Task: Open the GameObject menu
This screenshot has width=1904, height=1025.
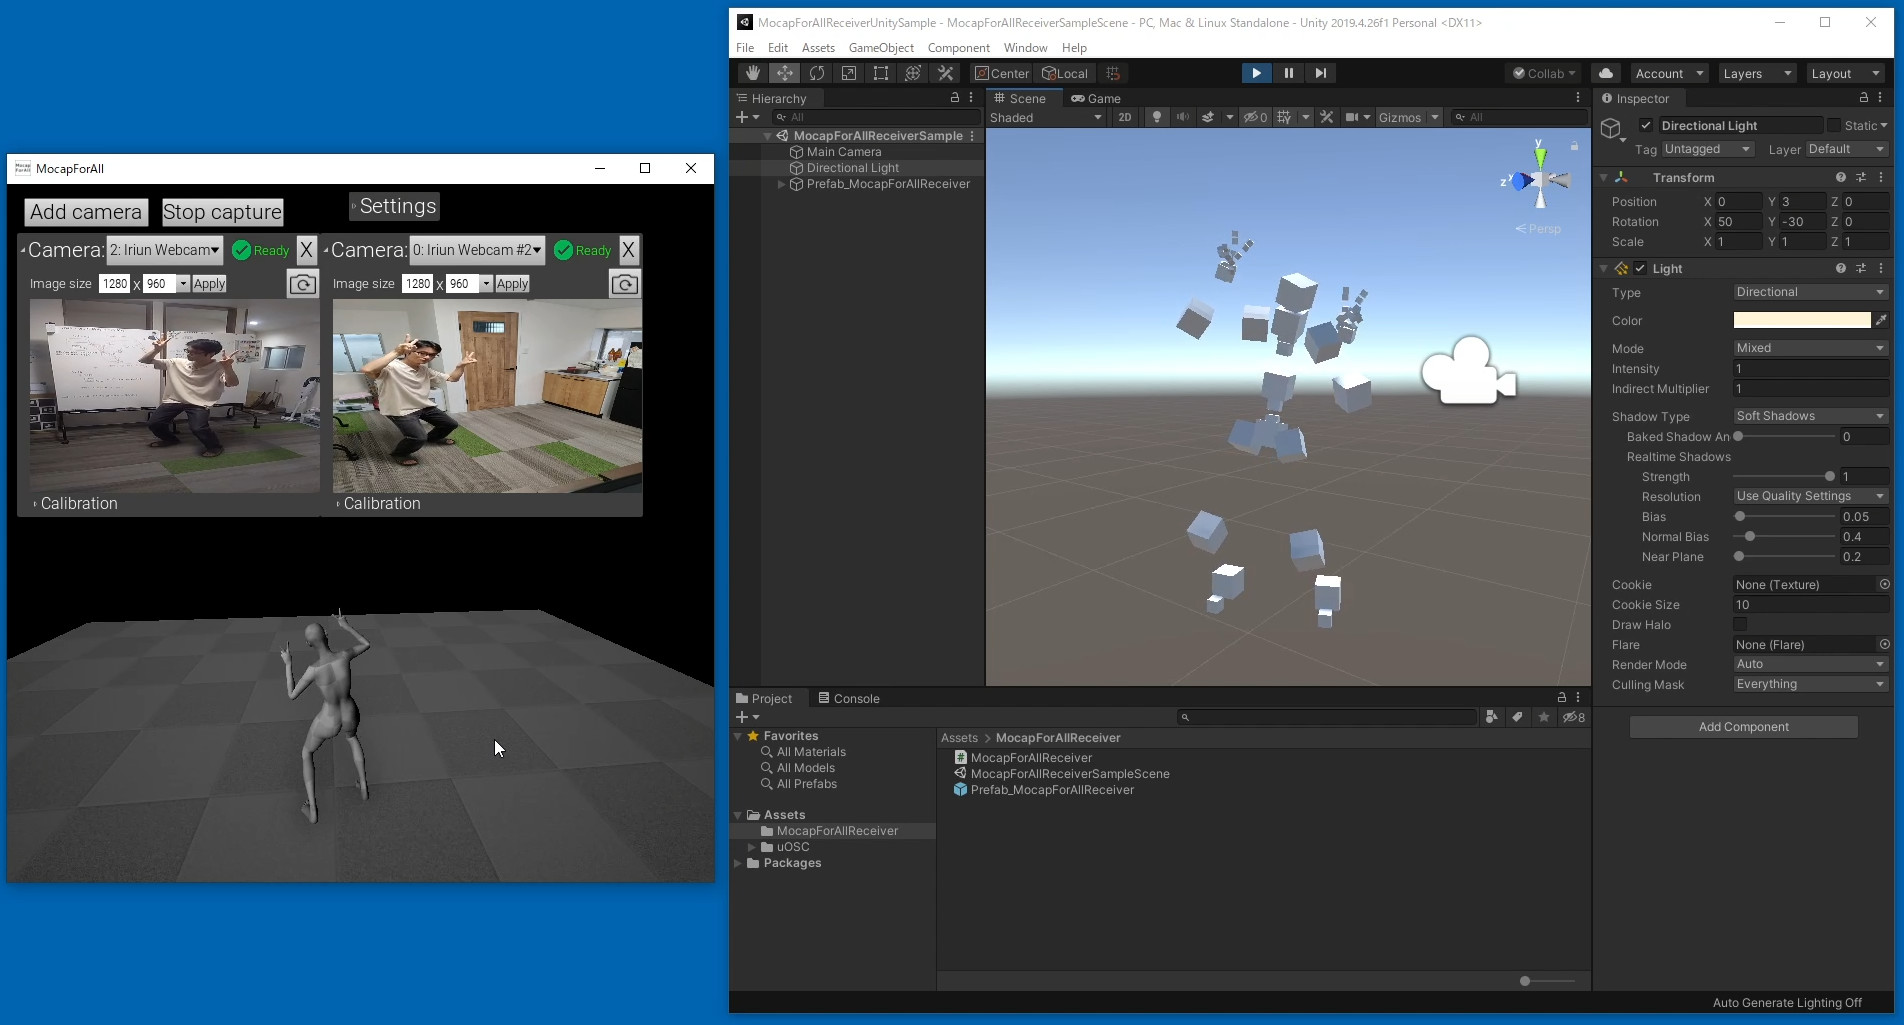Action: (x=880, y=47)
